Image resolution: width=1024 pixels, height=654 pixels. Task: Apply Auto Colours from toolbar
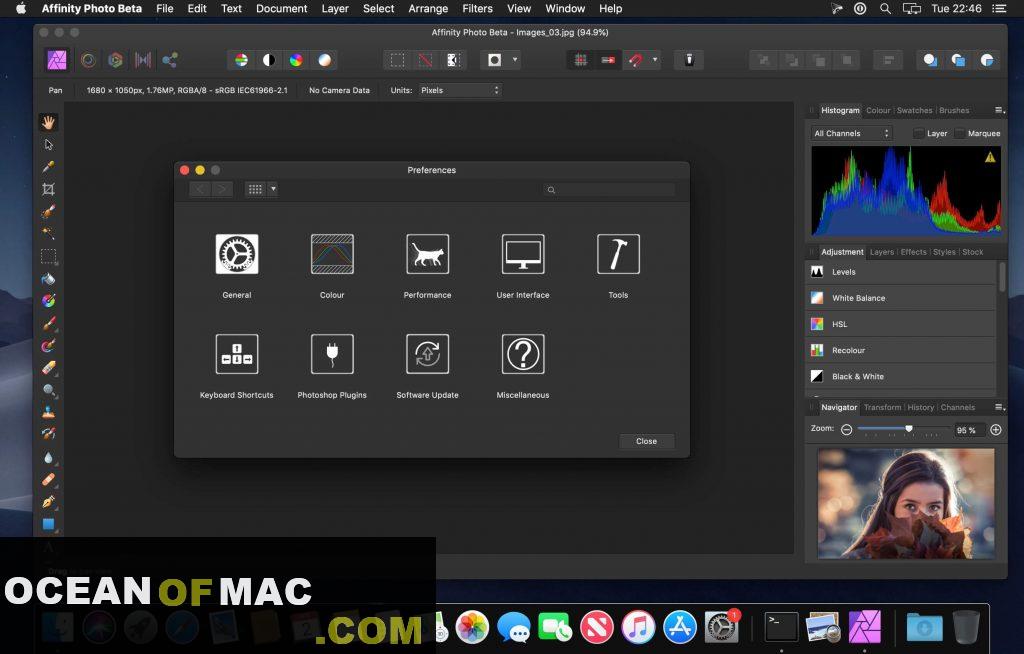pos(296,60)
